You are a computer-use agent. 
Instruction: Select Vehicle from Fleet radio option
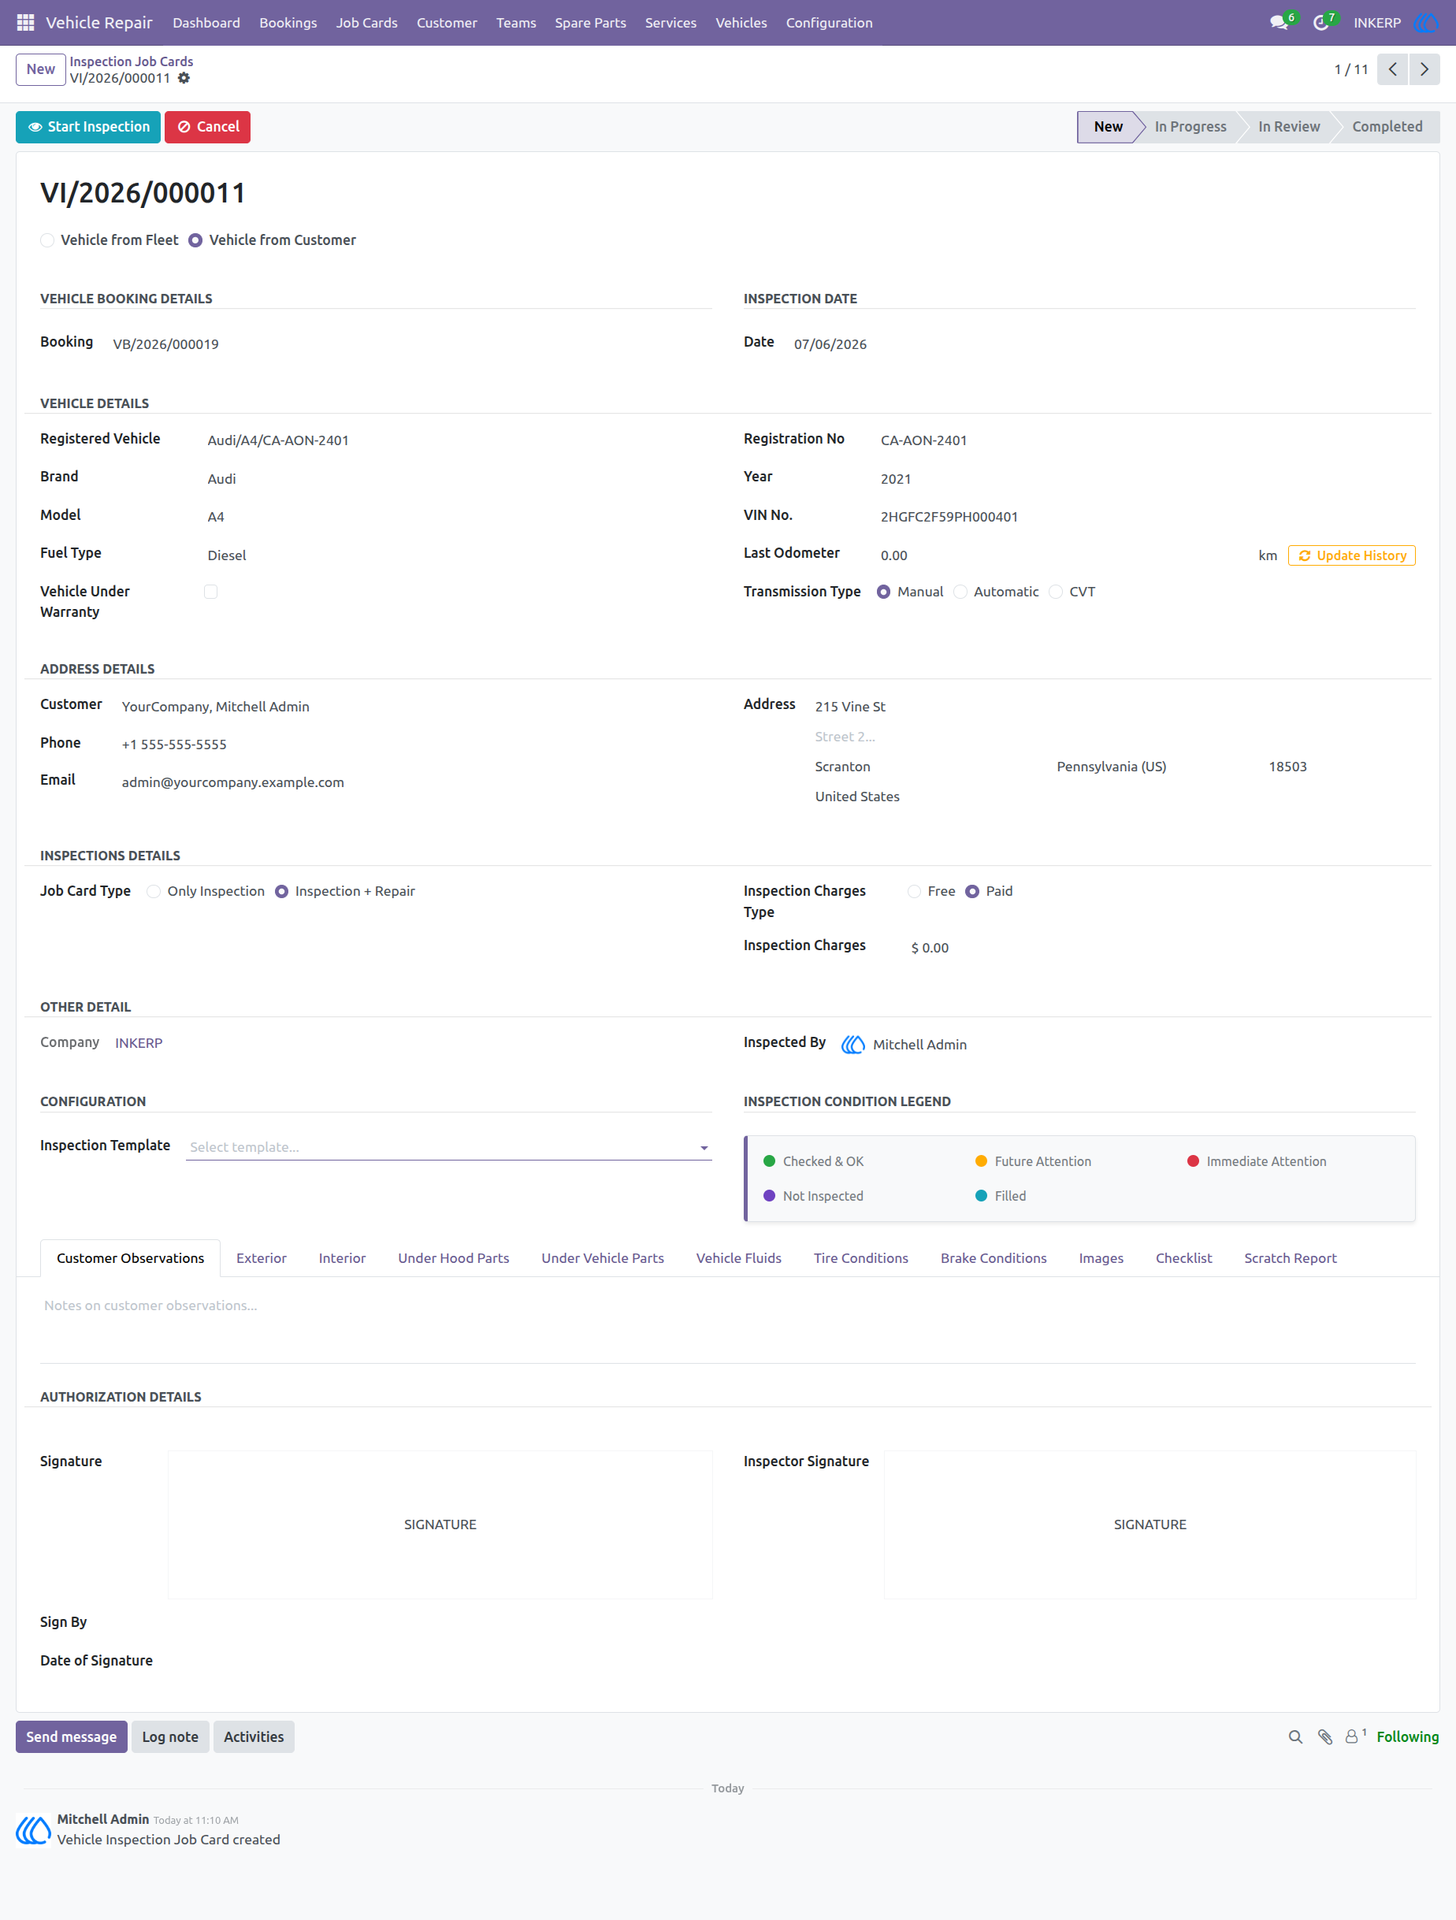pyautogui.click(x=47, y=240)
